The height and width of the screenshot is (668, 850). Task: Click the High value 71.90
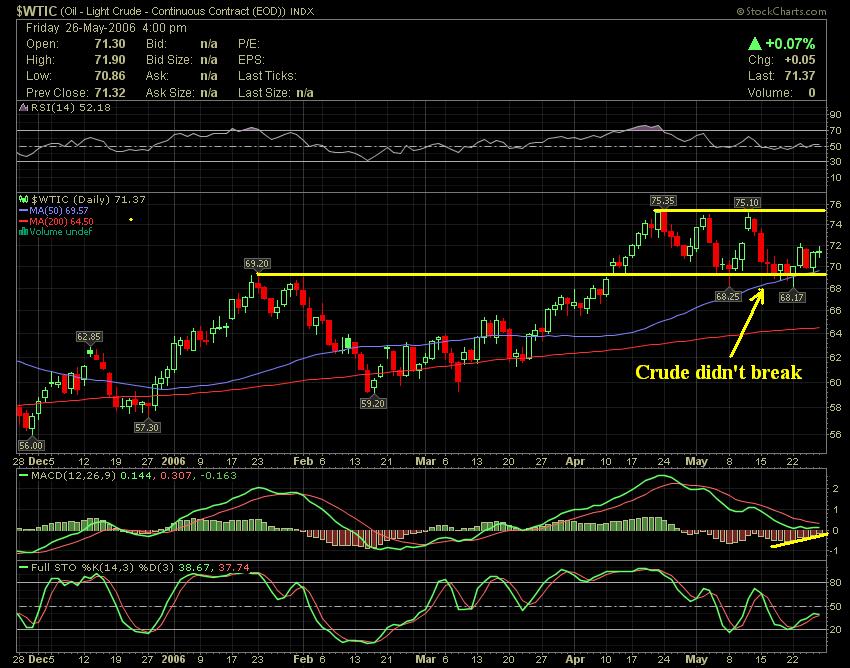[x=110, y=60]
